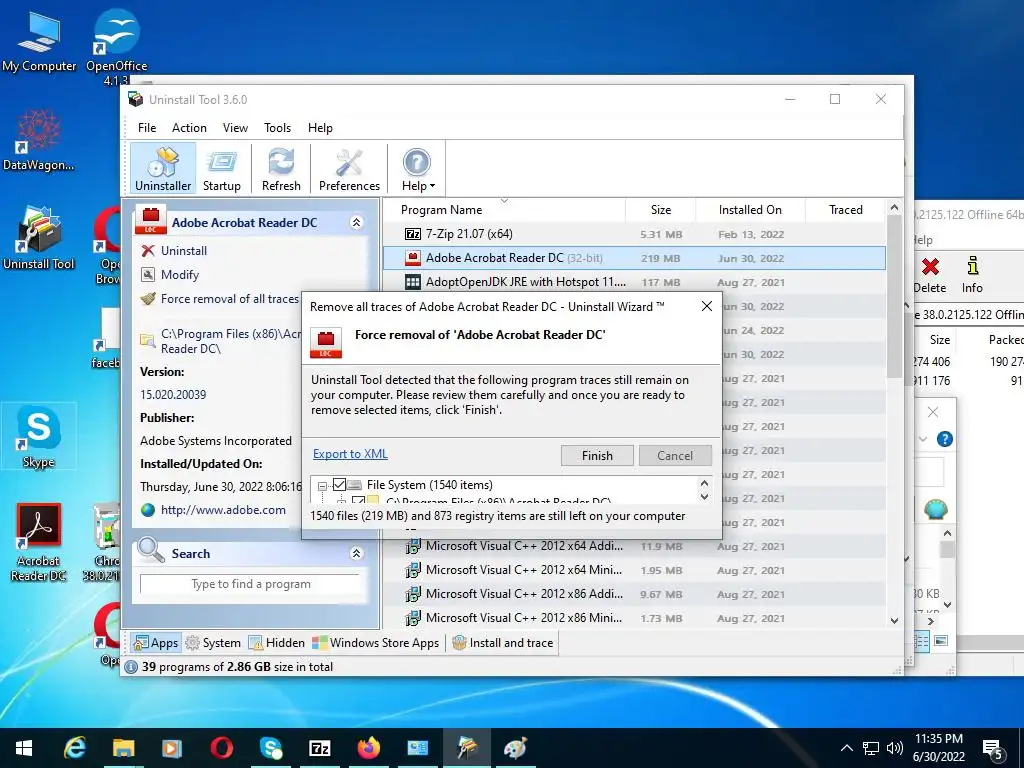Click the 'Type to find a program' field
1024x768 pixels.
click(x=251, y=584)
